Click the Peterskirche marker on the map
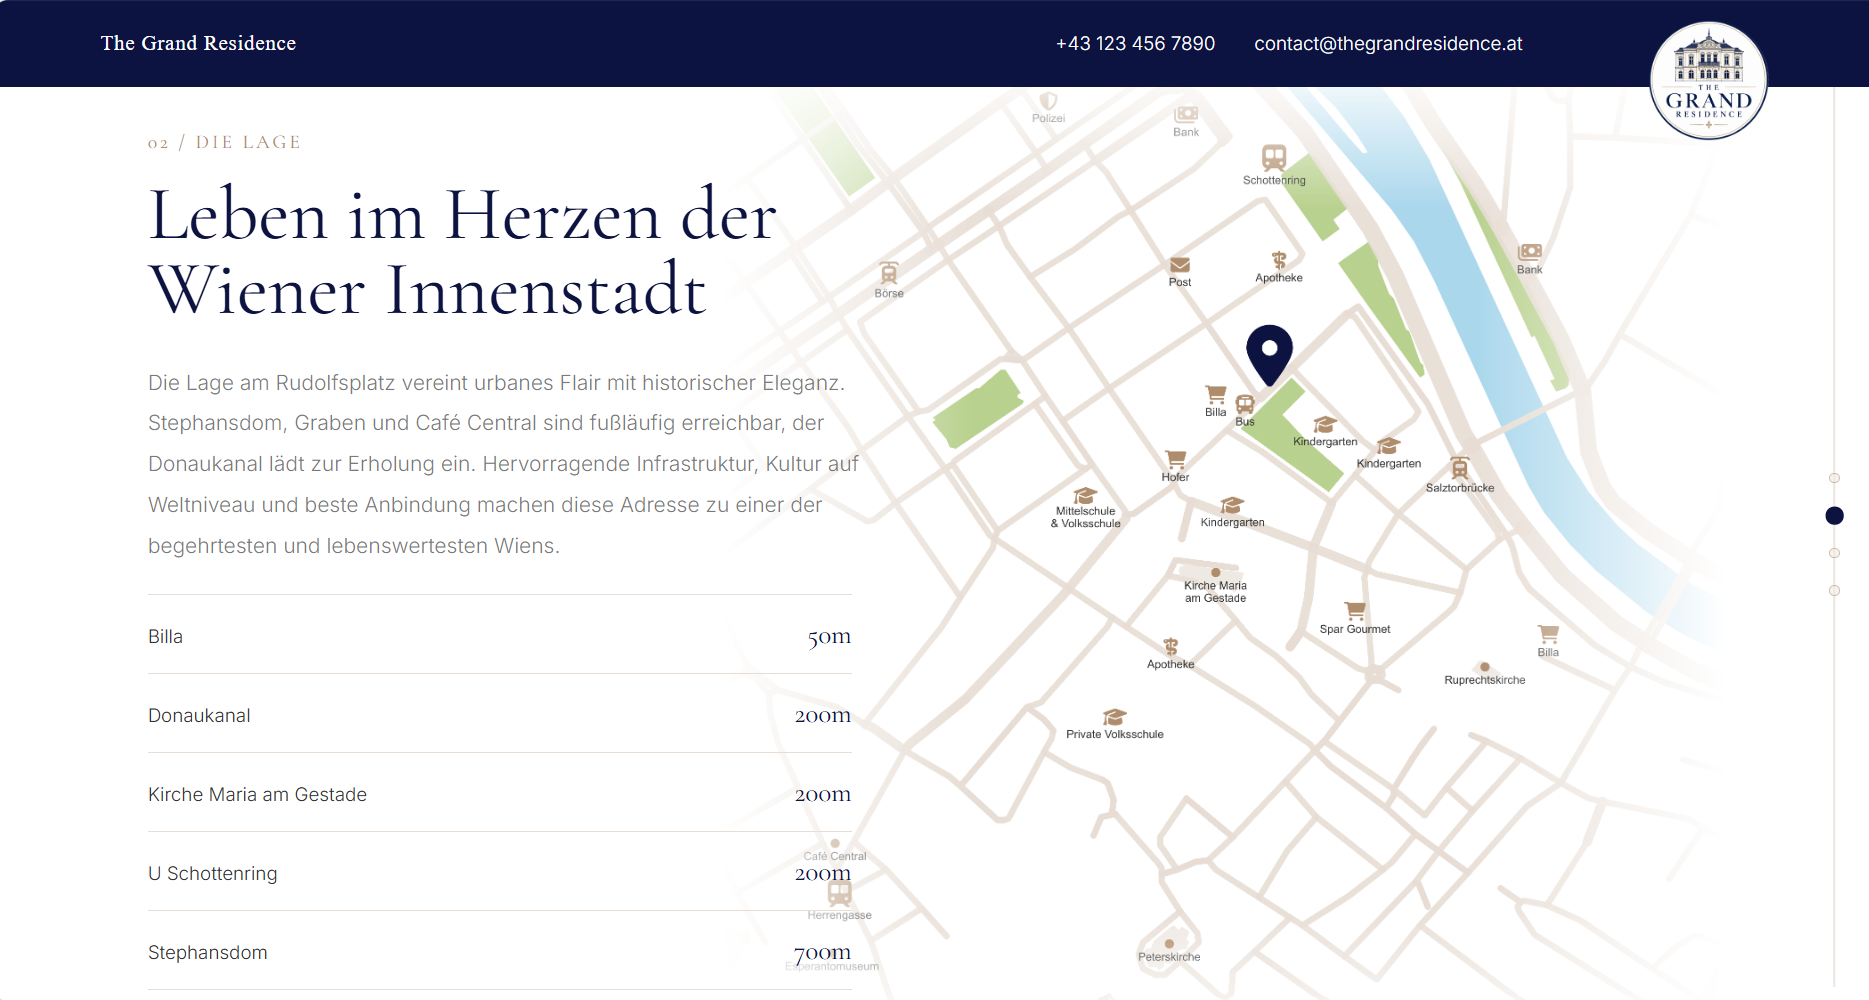Screen dimensions: 1869x1000 pyautogui.click(x=1169, y=943)
